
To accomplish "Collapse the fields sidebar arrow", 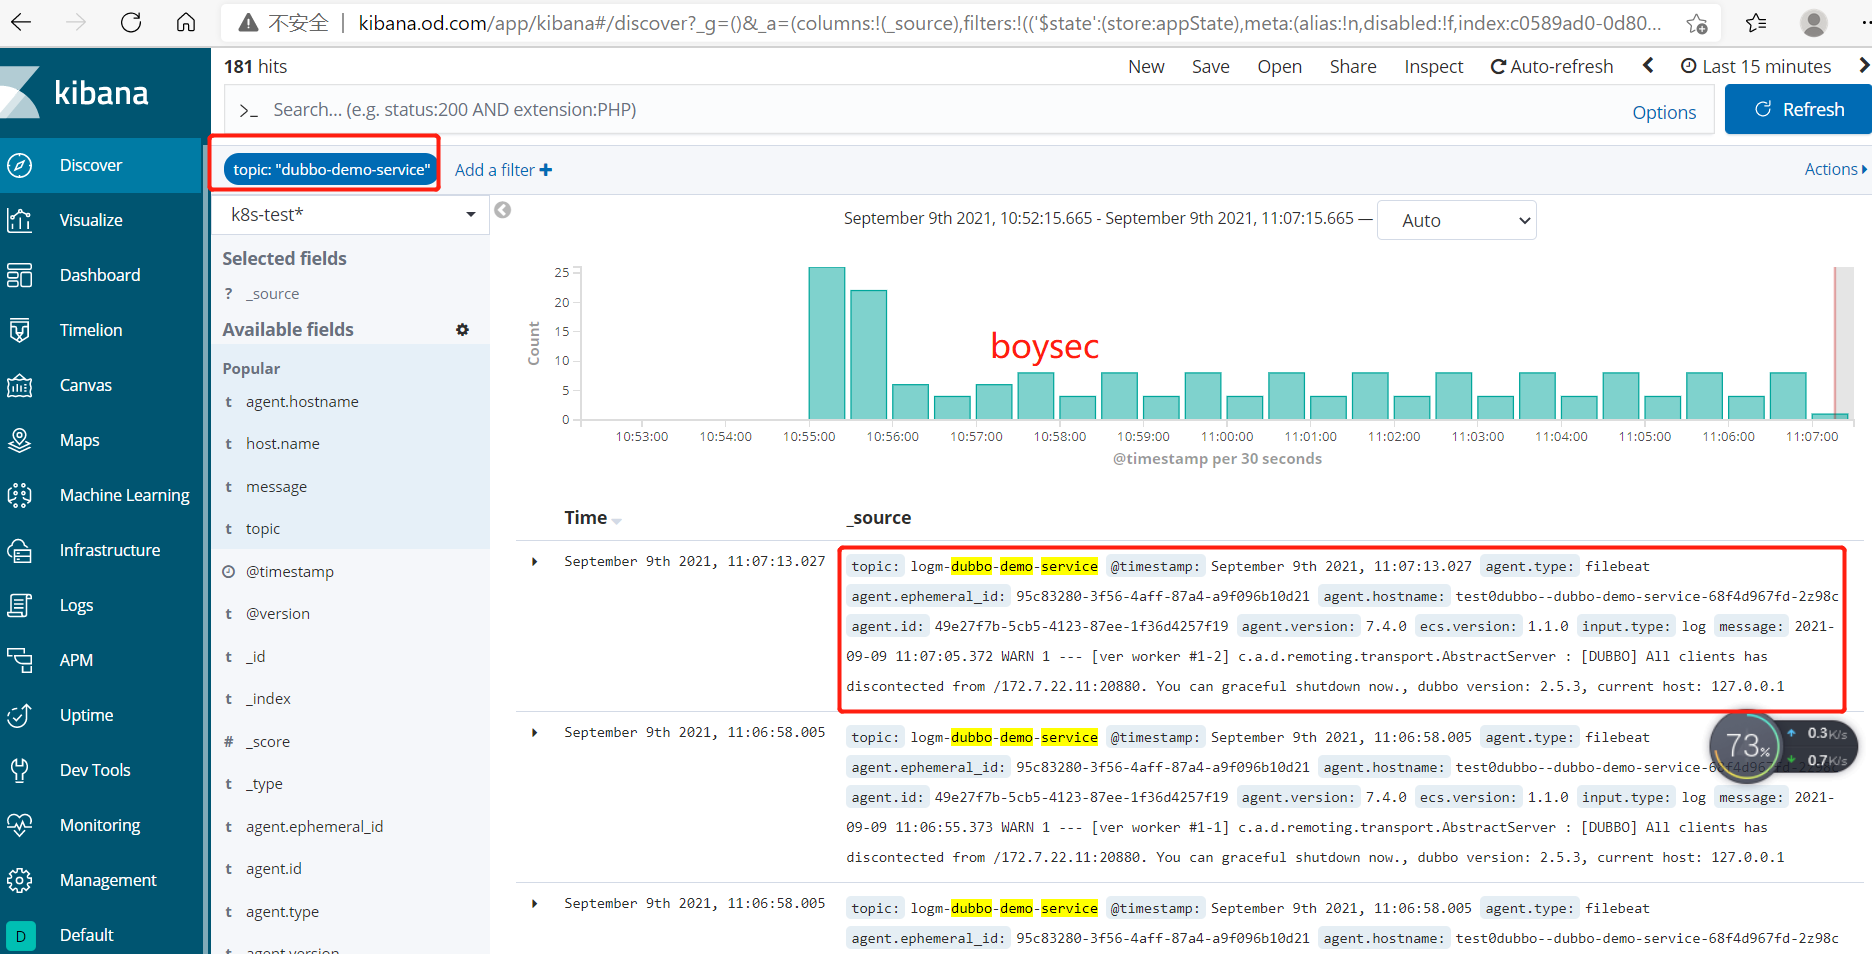I will point(503,210).
